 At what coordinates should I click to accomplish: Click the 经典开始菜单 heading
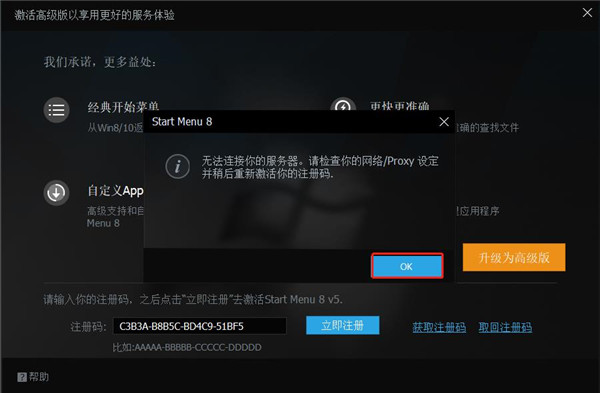click(x=123, y=107)
